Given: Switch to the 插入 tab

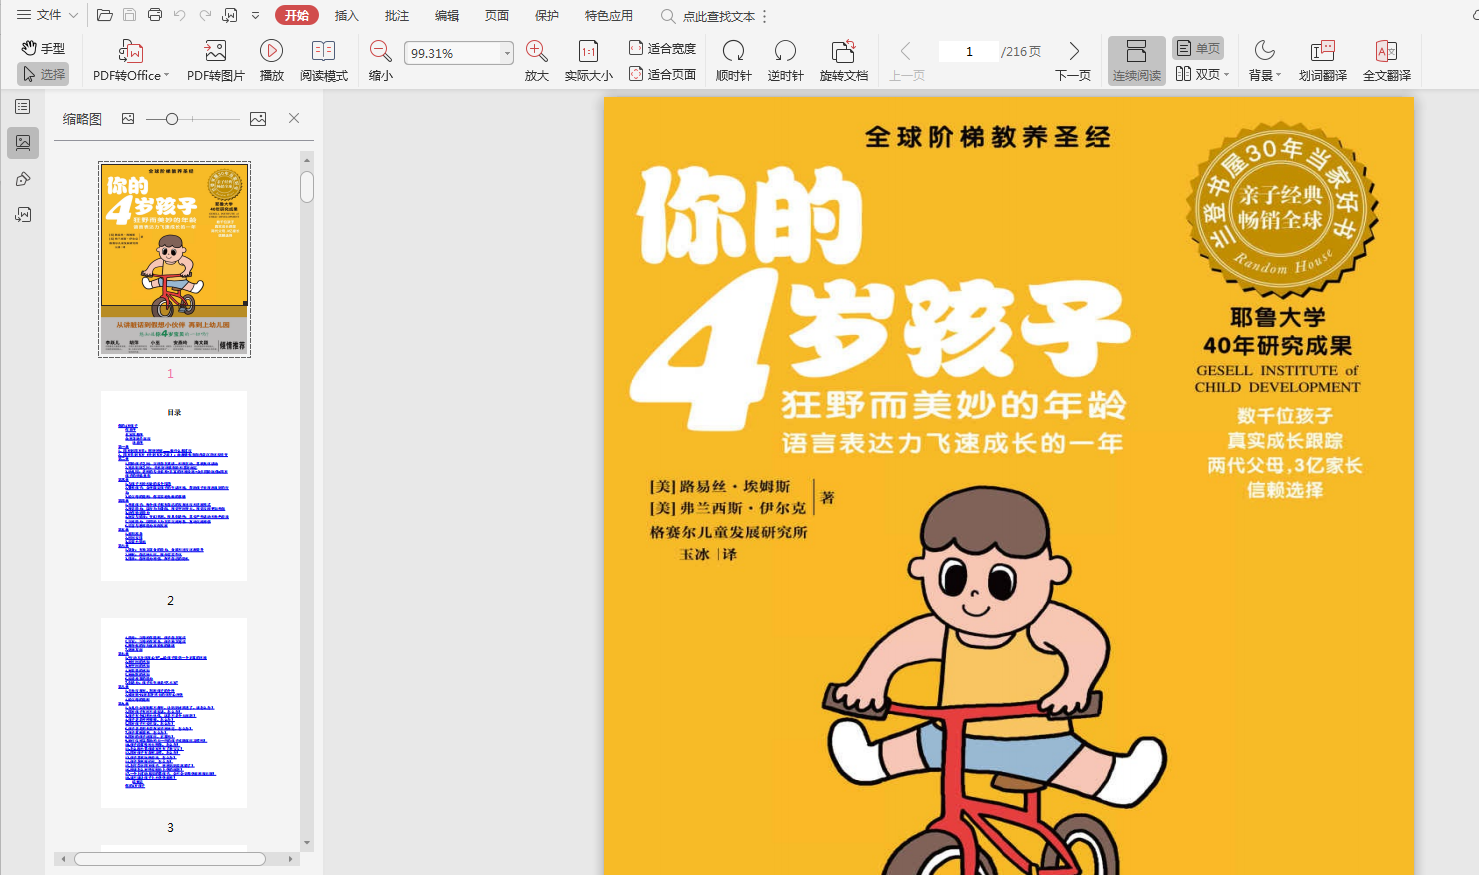Looking at the screenshot, I should pos(346,15).
